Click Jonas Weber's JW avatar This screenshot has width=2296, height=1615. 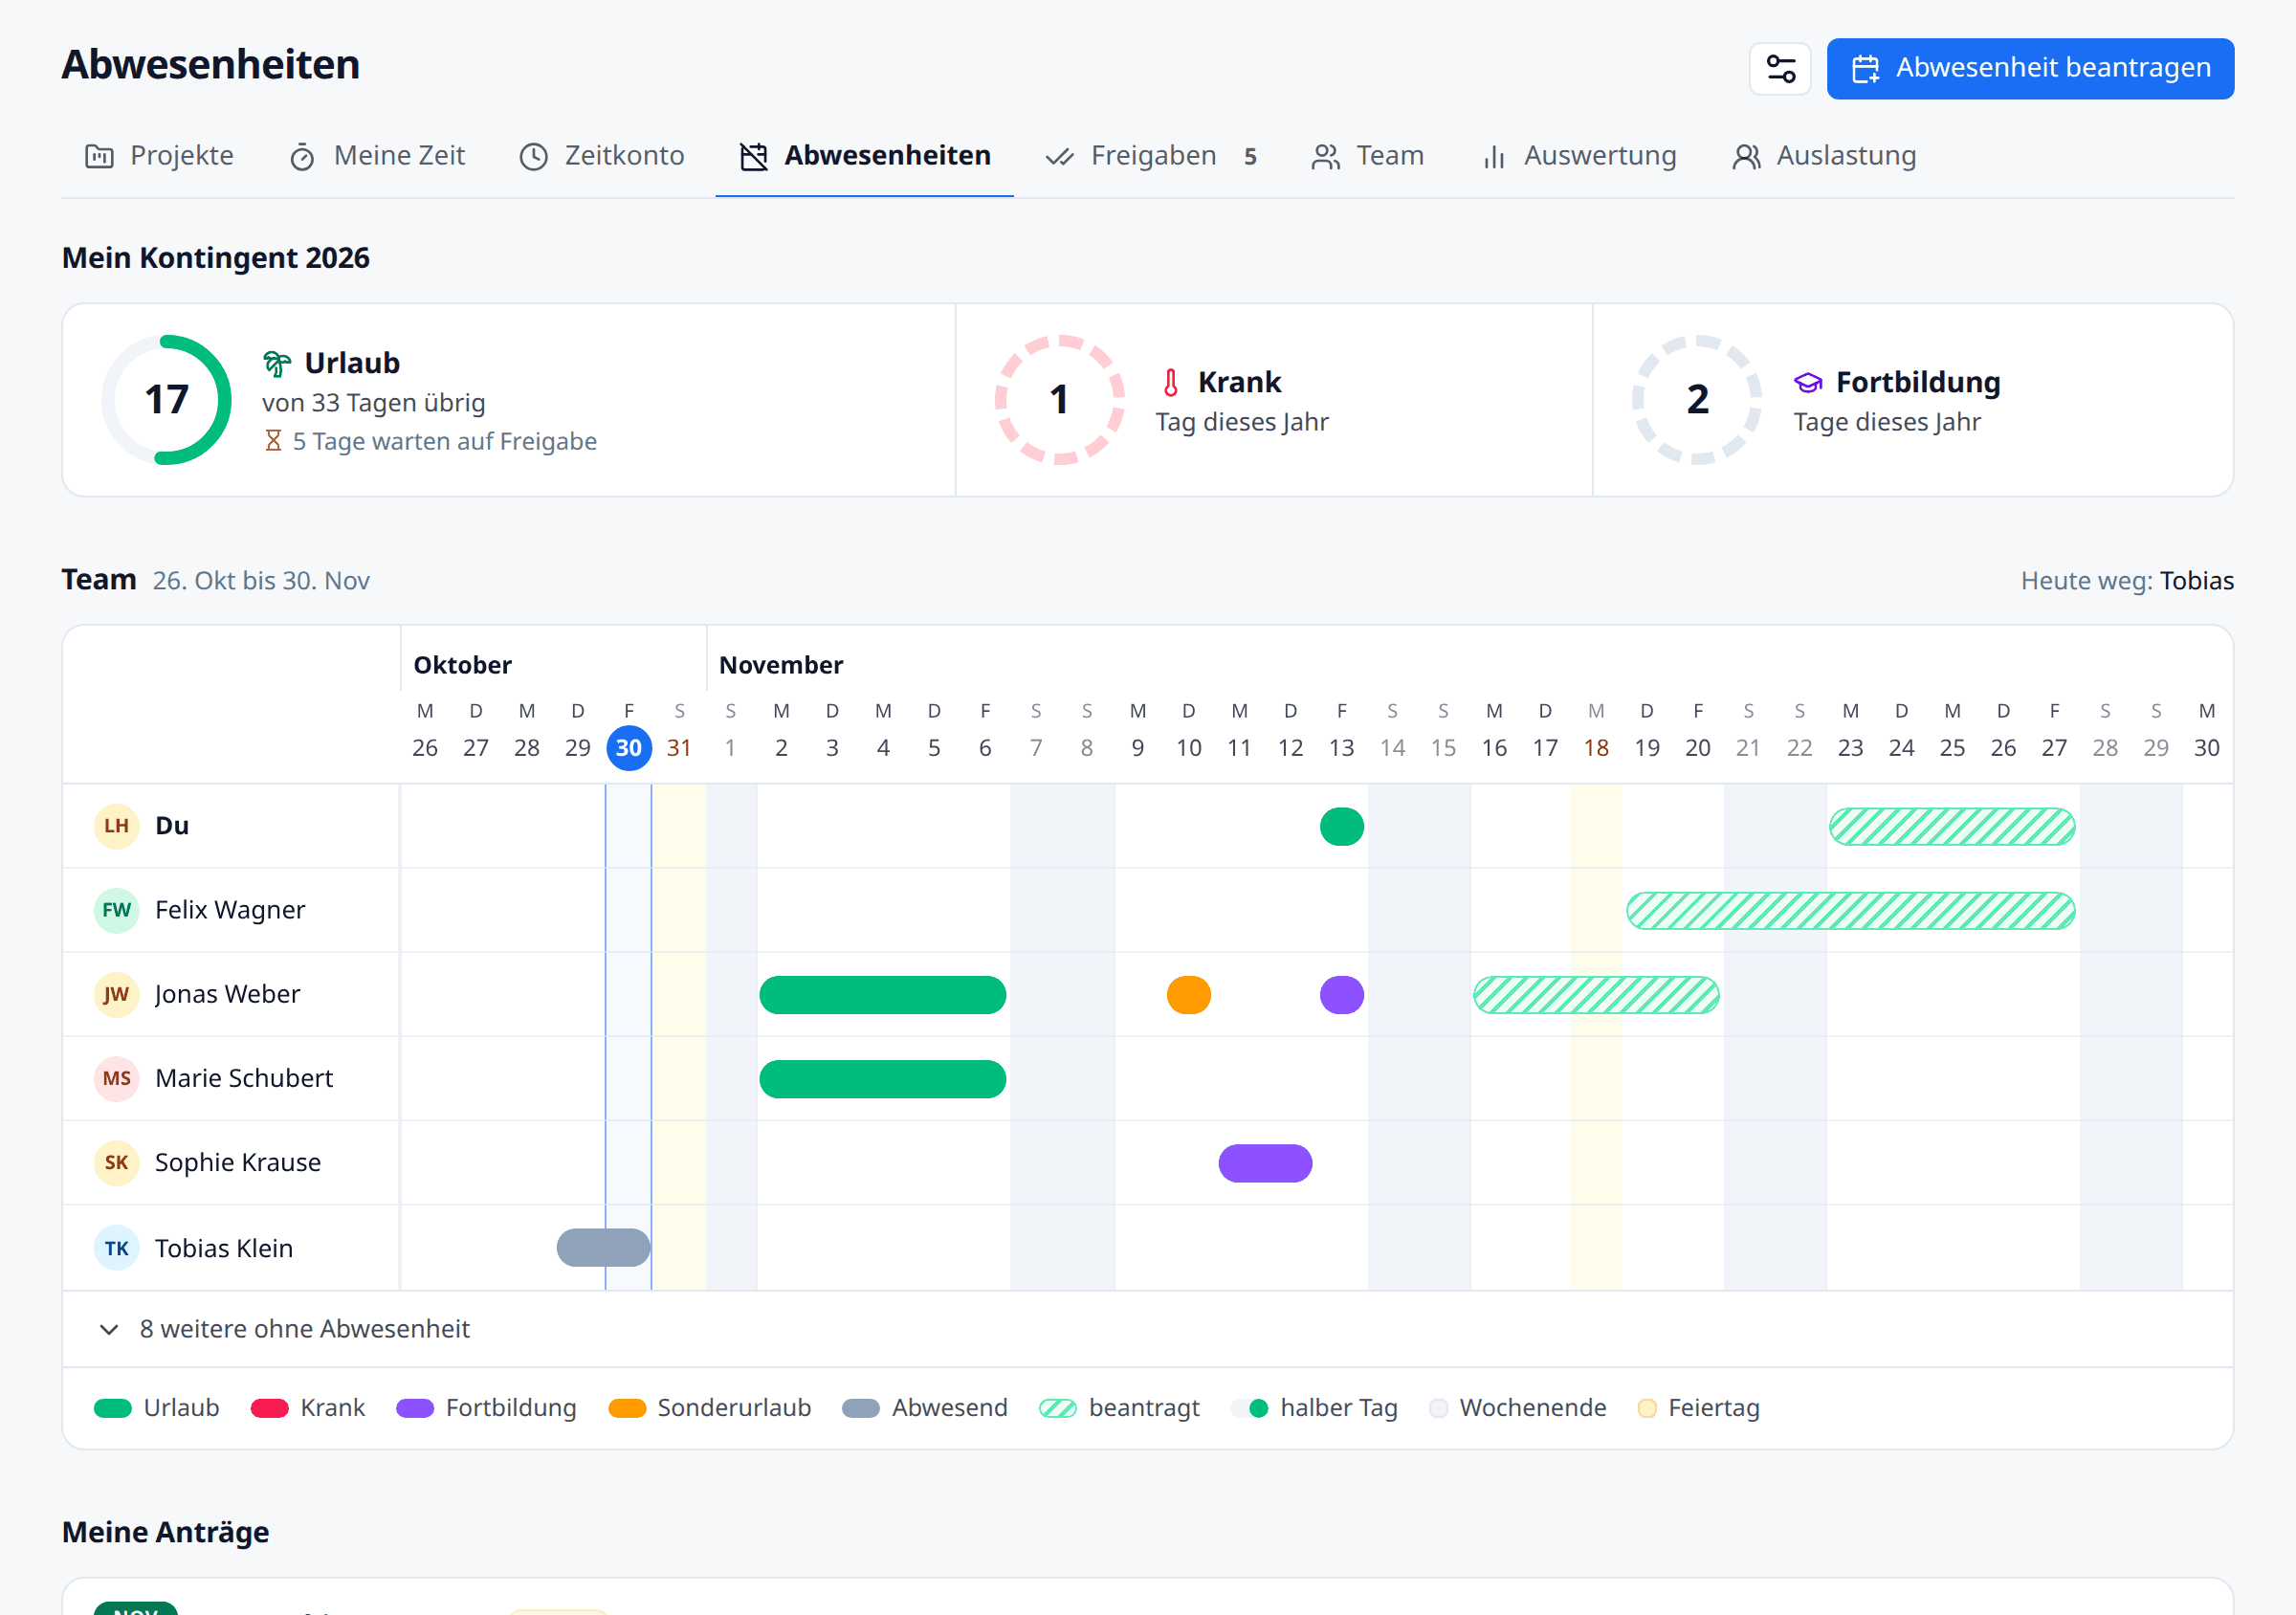click(x=116, y=994)
